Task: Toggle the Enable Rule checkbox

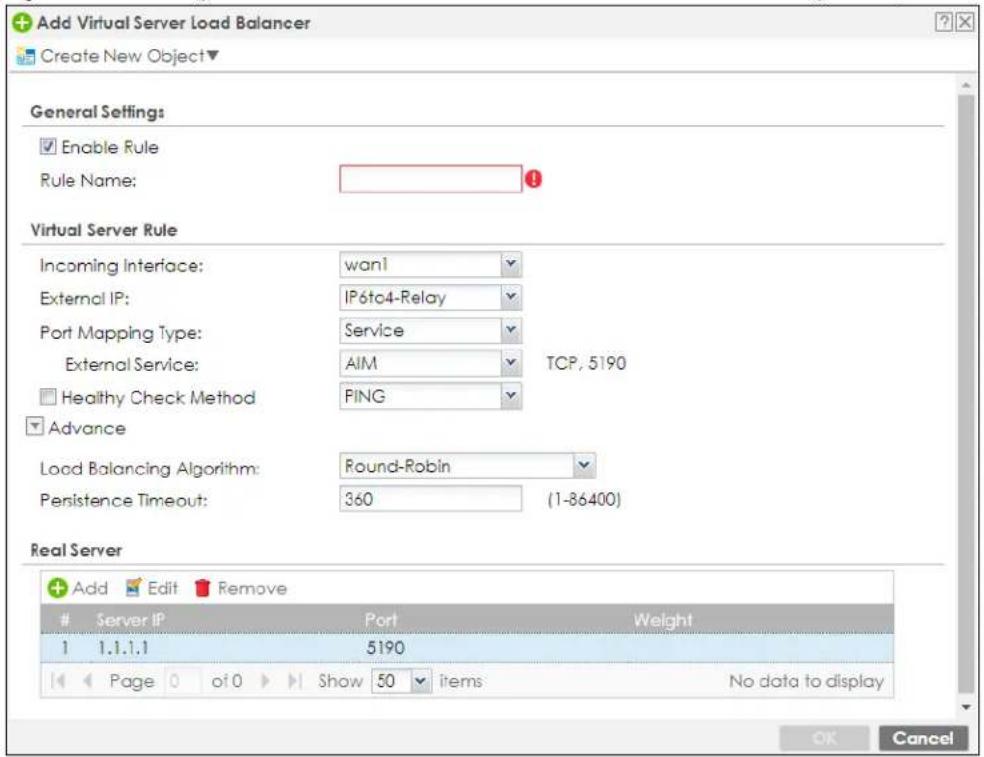Action: coord(48,147)
